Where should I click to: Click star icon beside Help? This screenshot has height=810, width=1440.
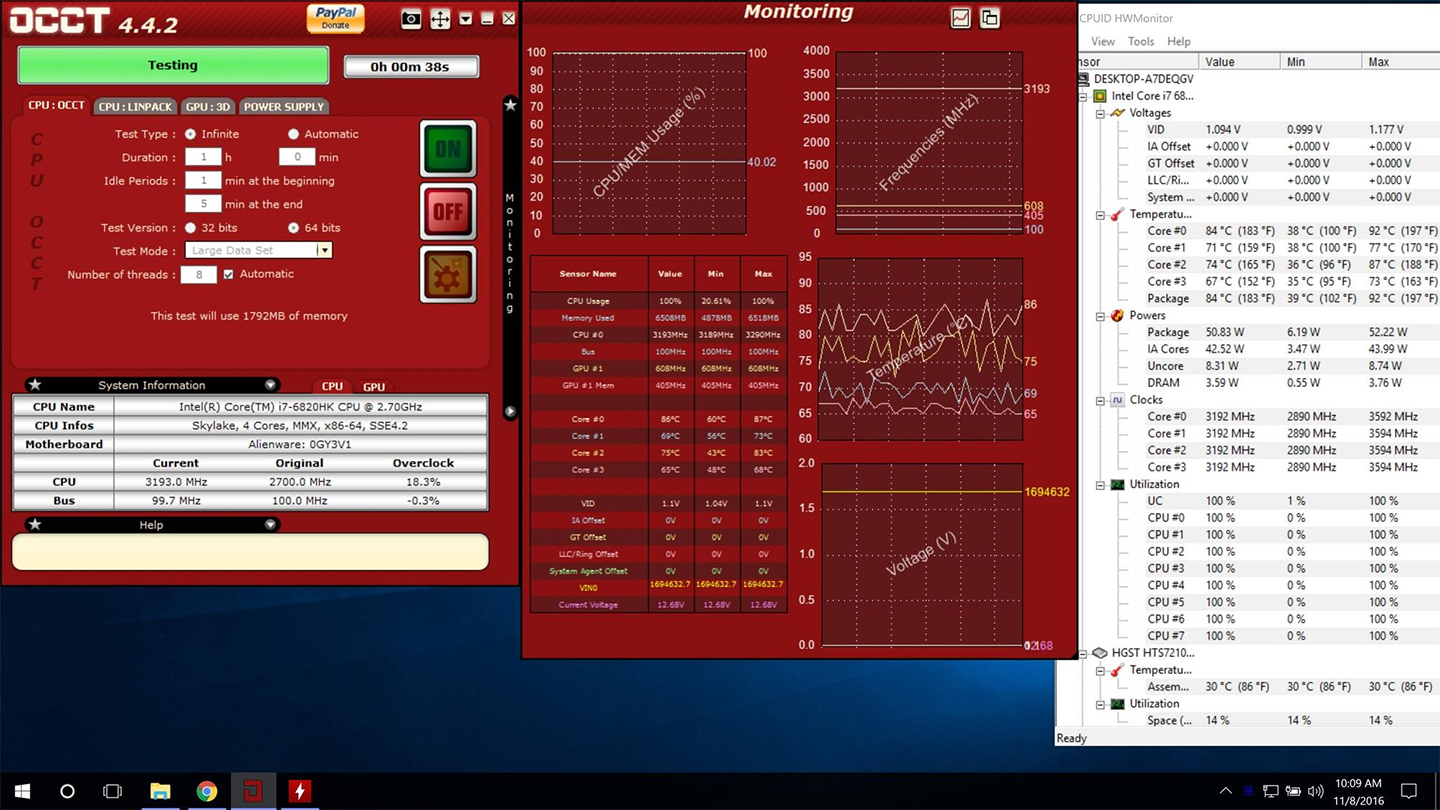[35, 524]
